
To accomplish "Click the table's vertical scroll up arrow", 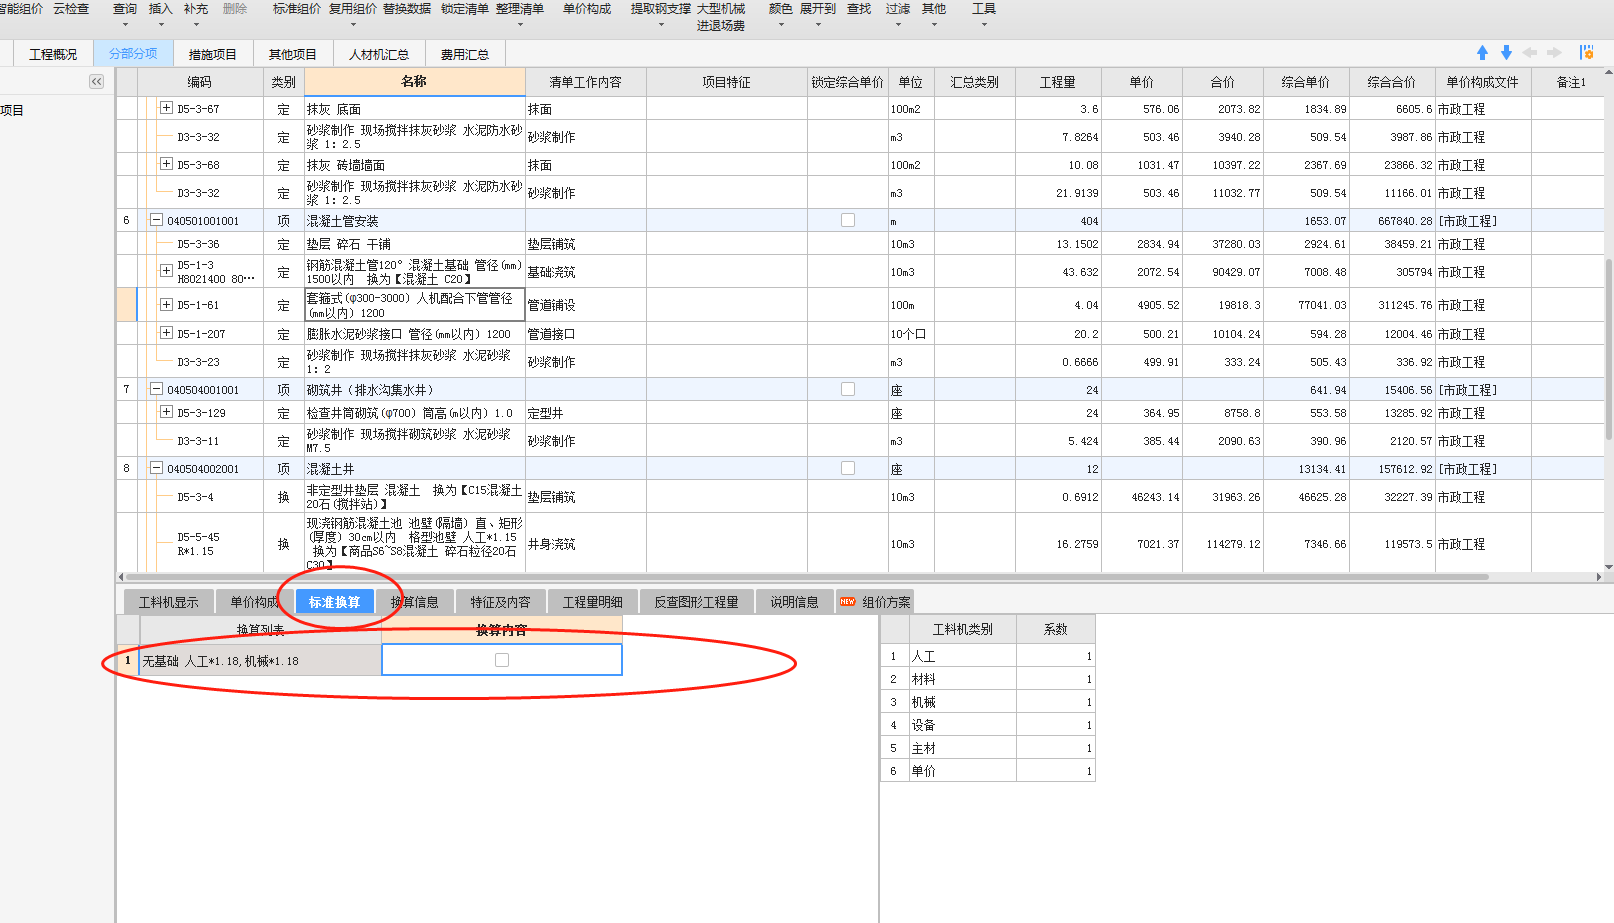I will click(x=1608, y=73).
